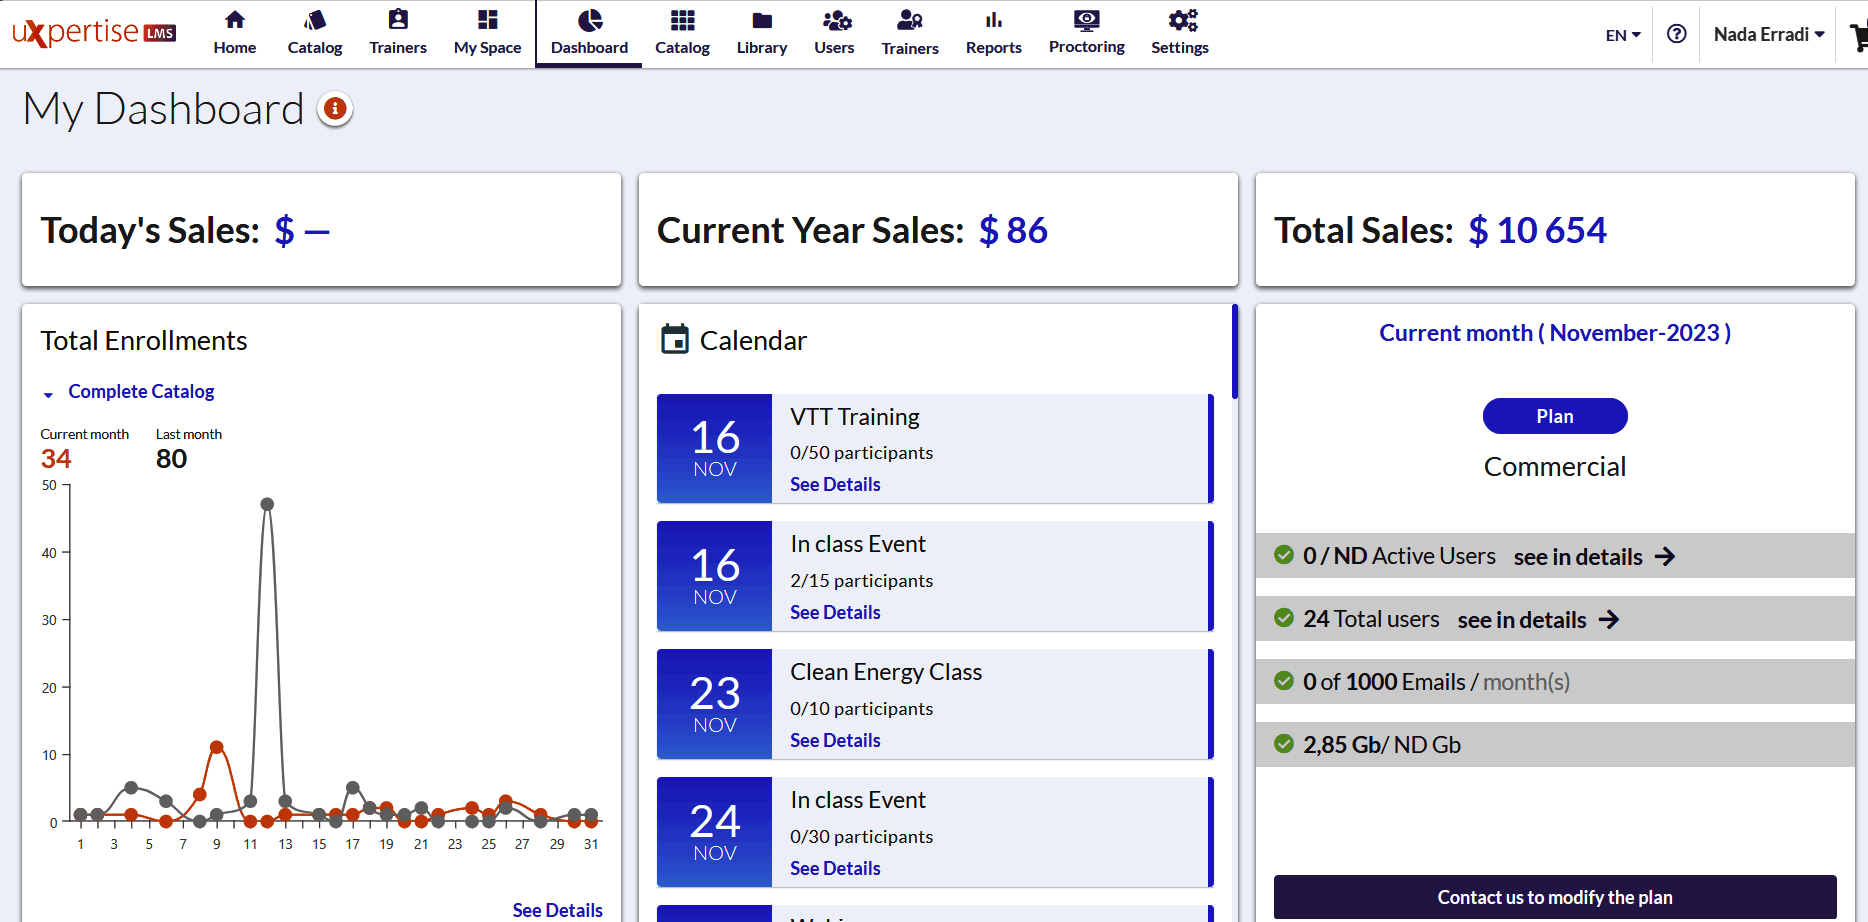Click the 2/15 participants text
Viewport: 1868px width, 922px height.
862,580
